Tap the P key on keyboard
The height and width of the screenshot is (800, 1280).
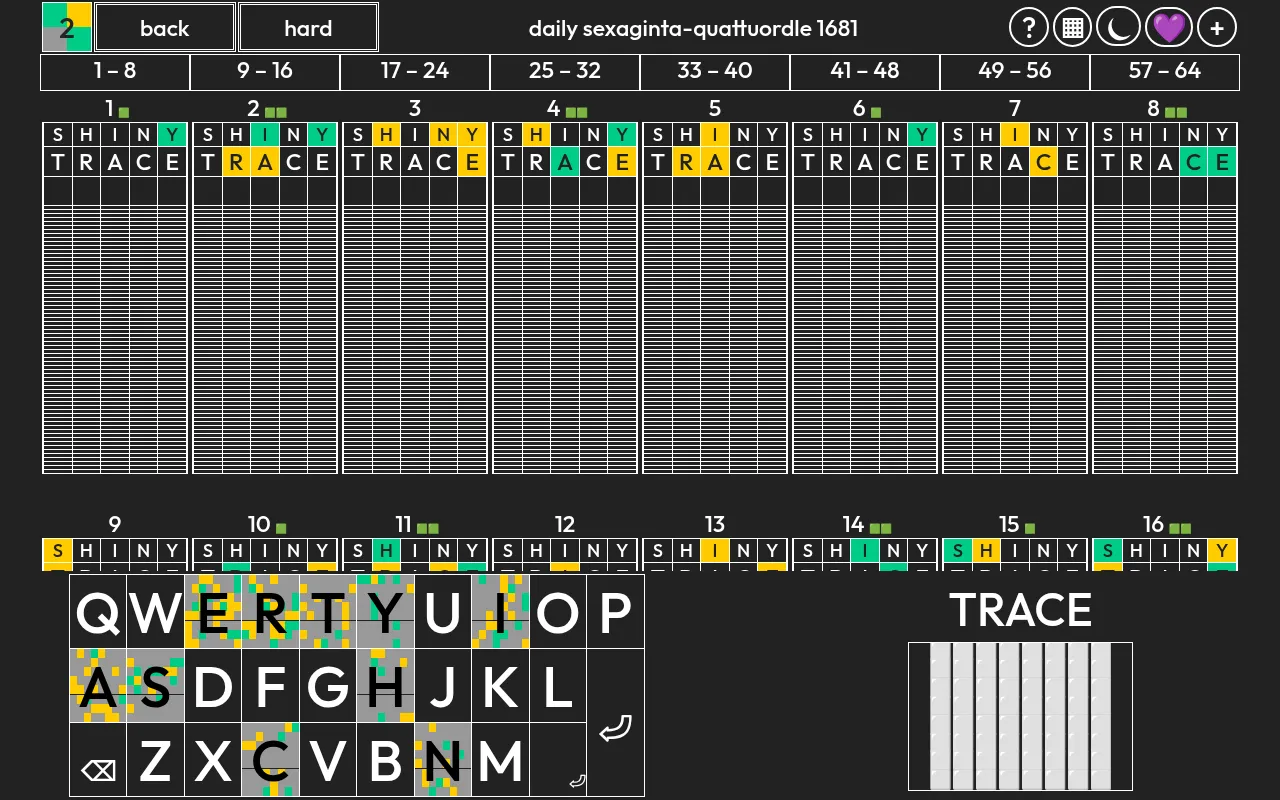click(x=615, y=612)
